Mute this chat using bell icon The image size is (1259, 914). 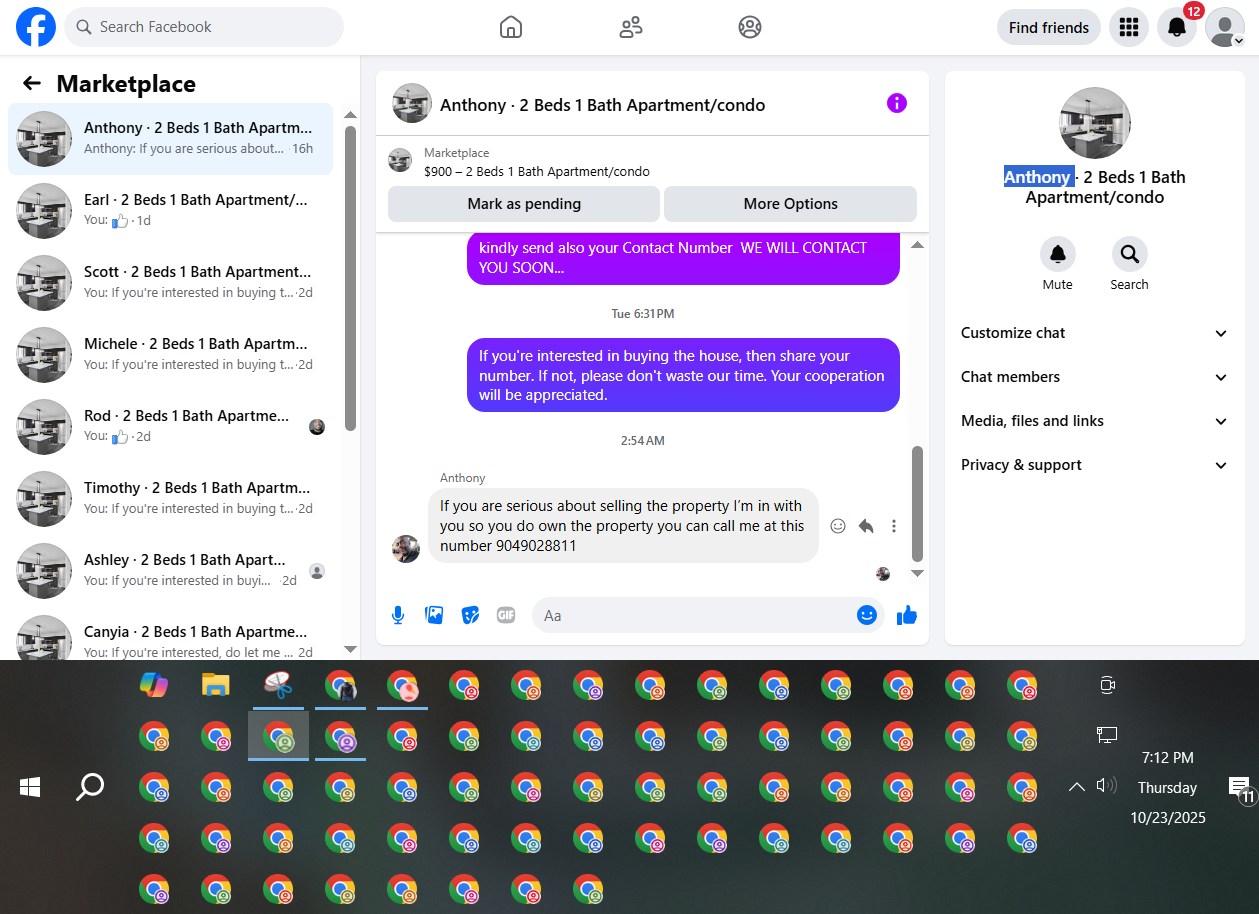click(1058, 255)
